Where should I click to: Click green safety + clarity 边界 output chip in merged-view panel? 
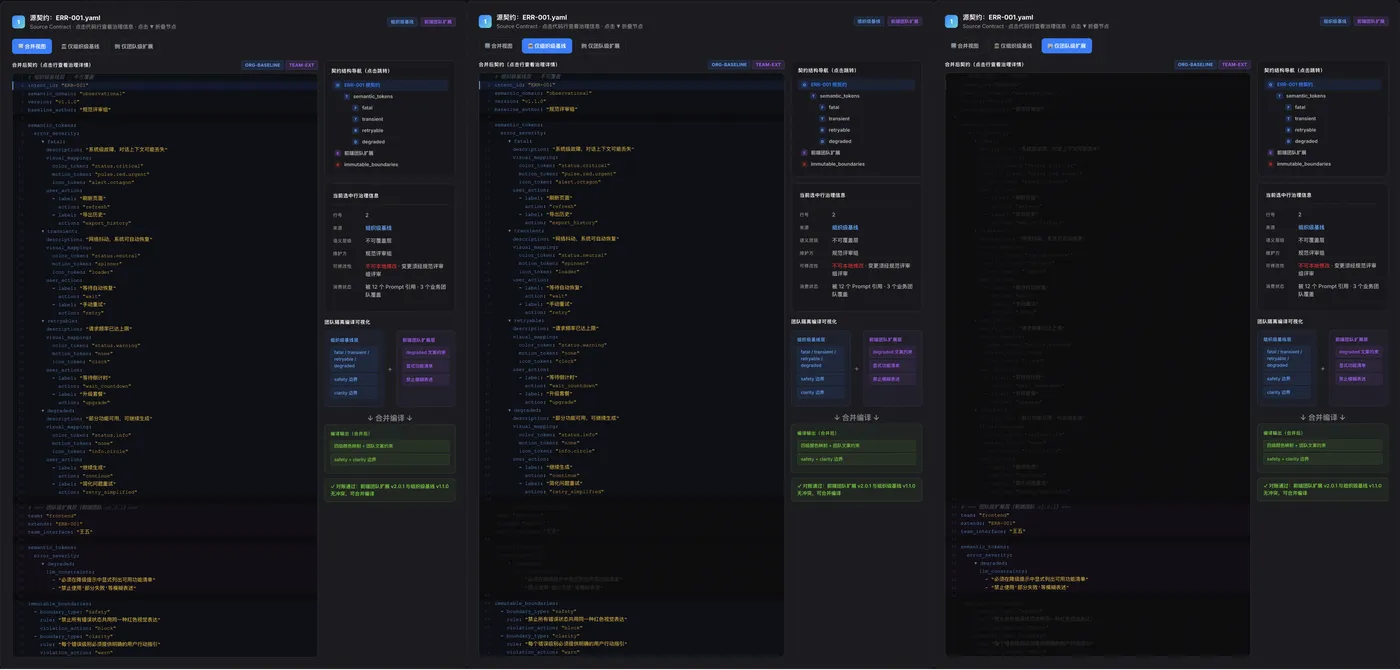coord(390,459)
